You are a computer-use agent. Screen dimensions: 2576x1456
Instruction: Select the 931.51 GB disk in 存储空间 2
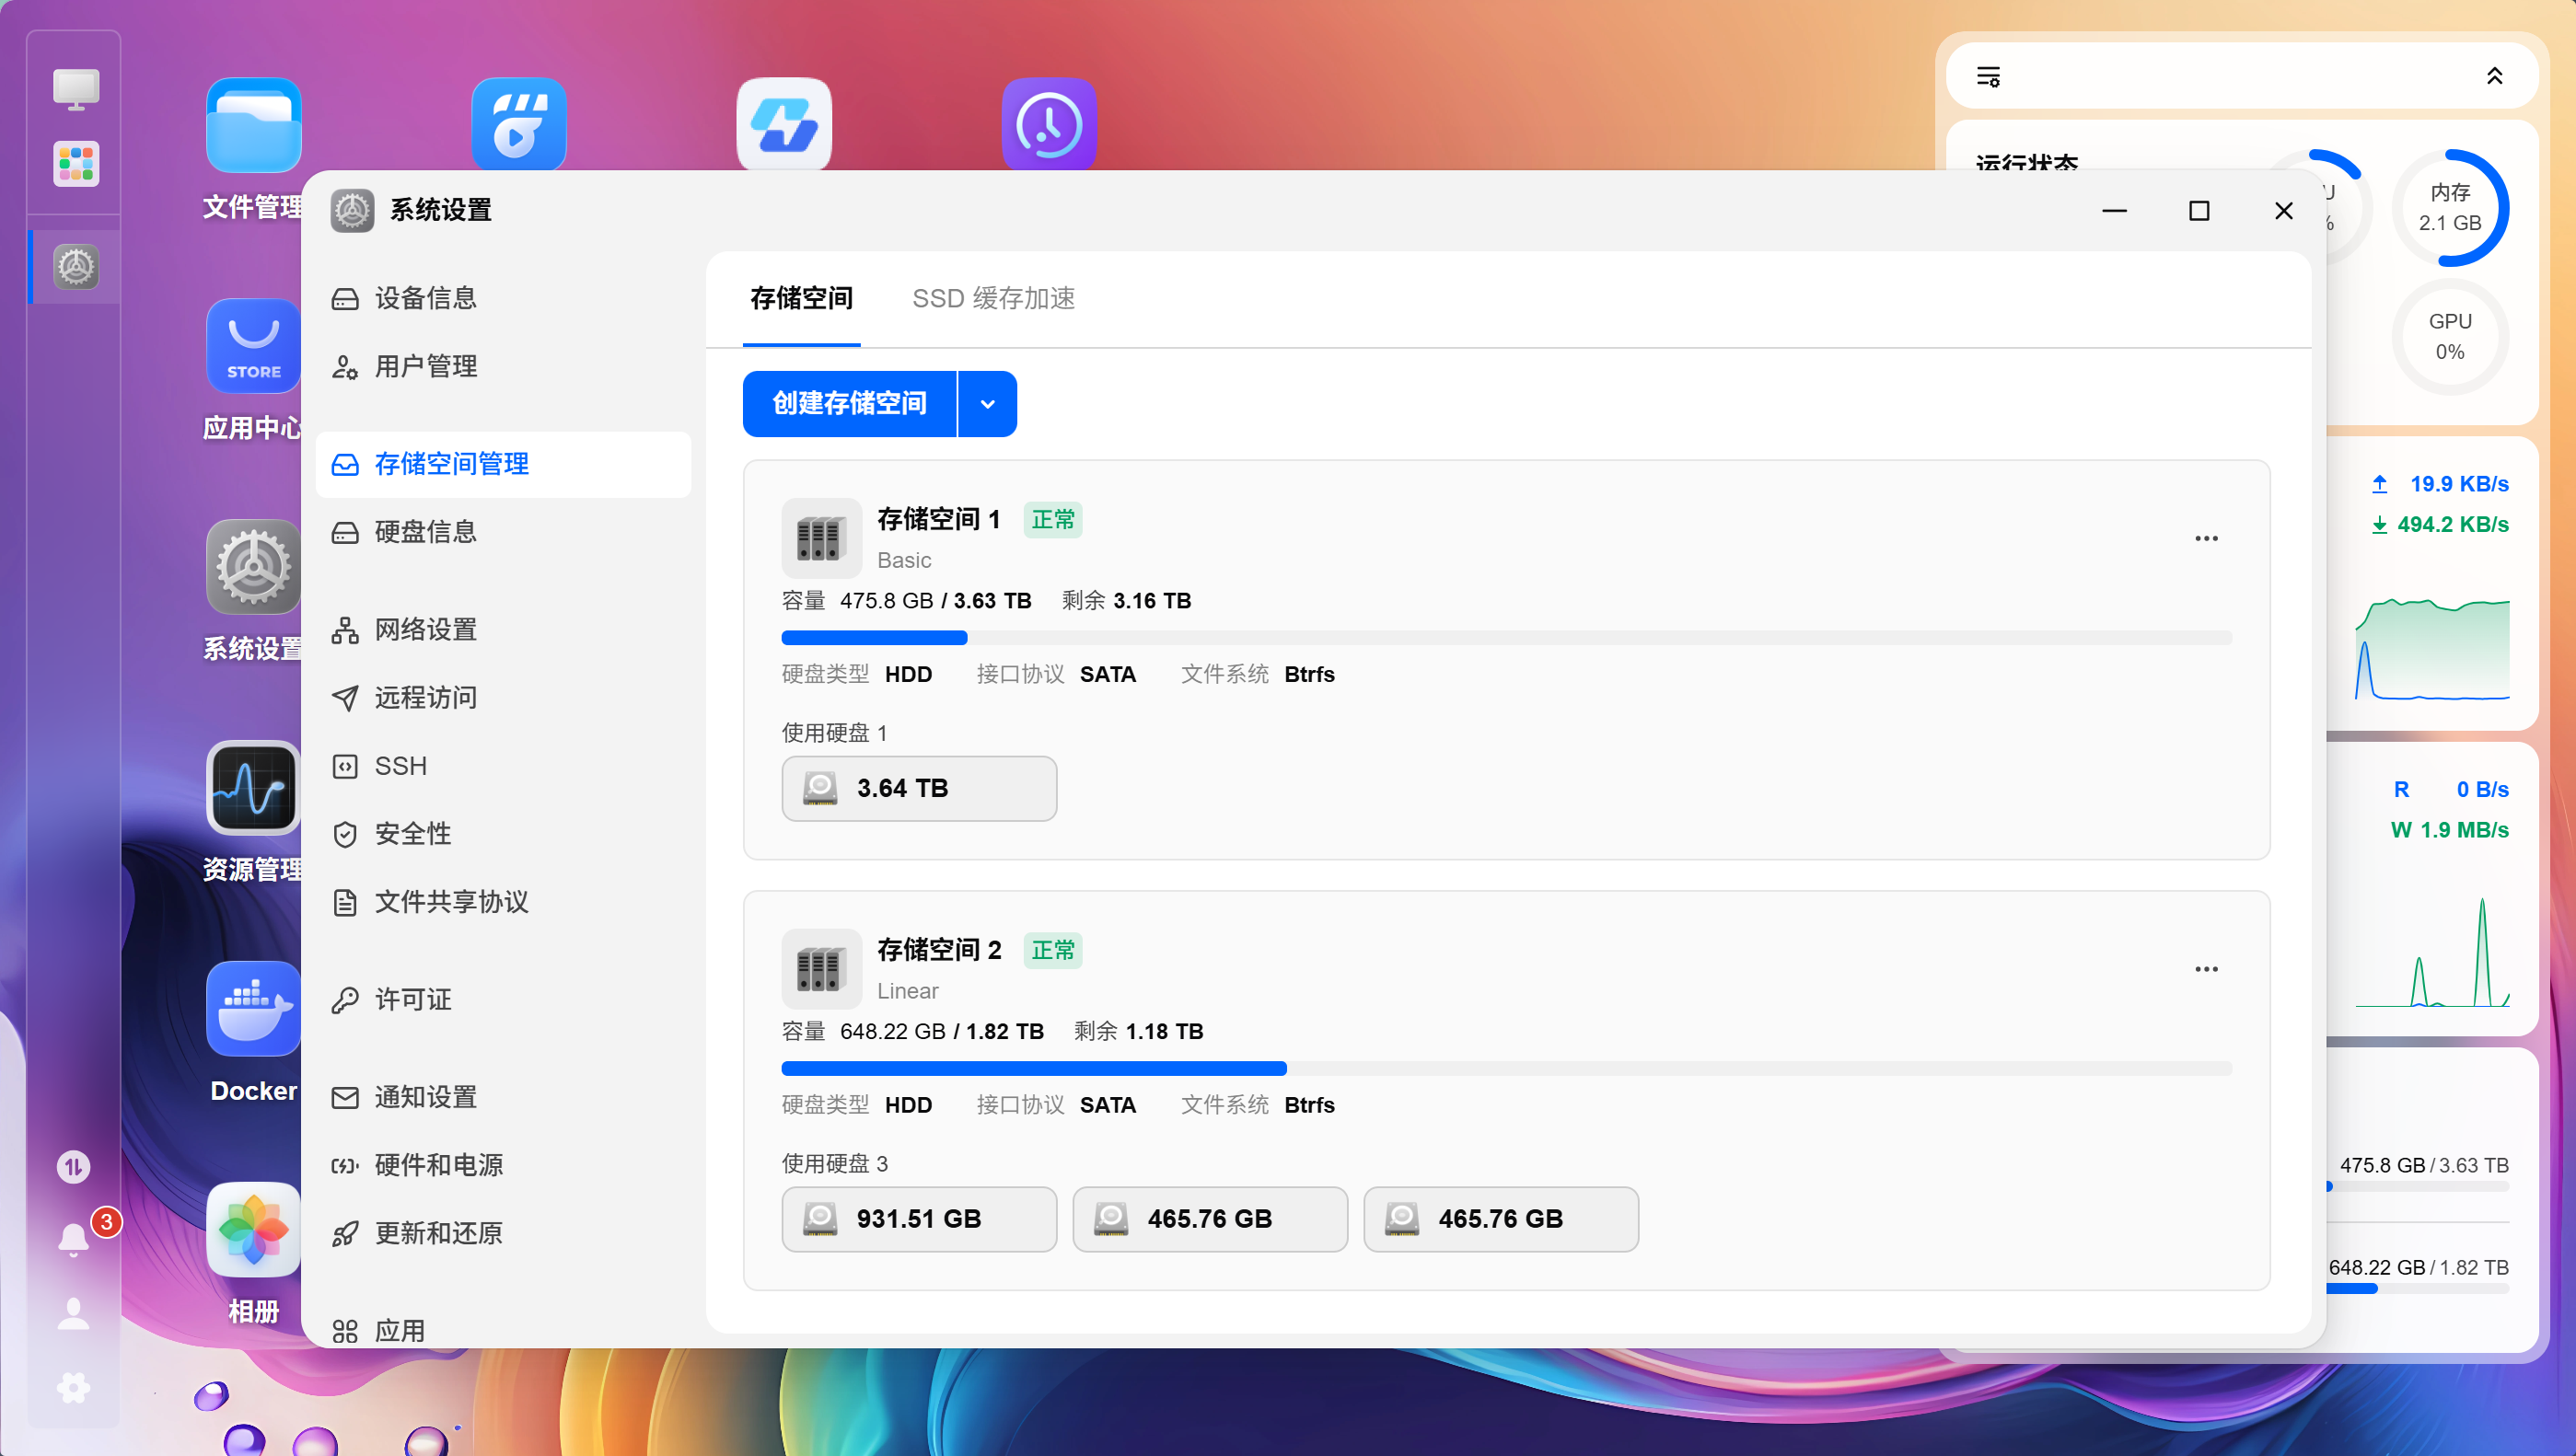coord(919,1219)
